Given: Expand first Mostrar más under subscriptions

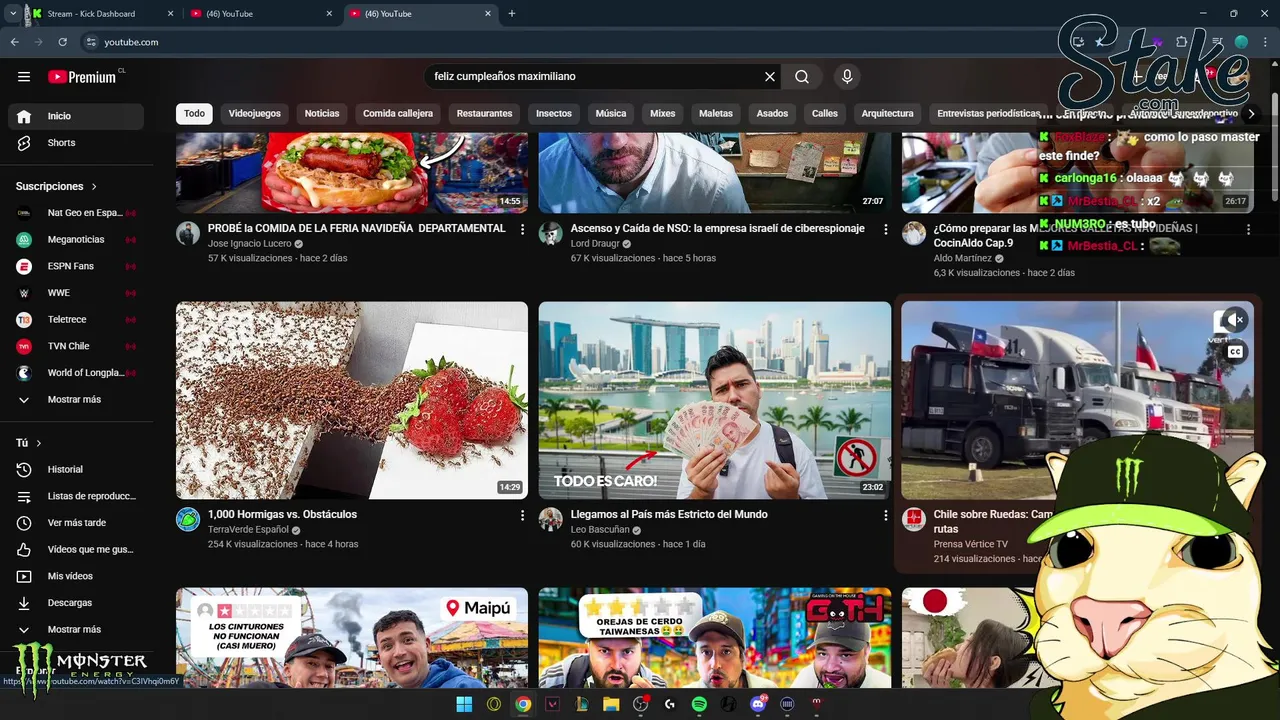Looking at the screenshot, I should pyautogui.click(x=76, y=399).
